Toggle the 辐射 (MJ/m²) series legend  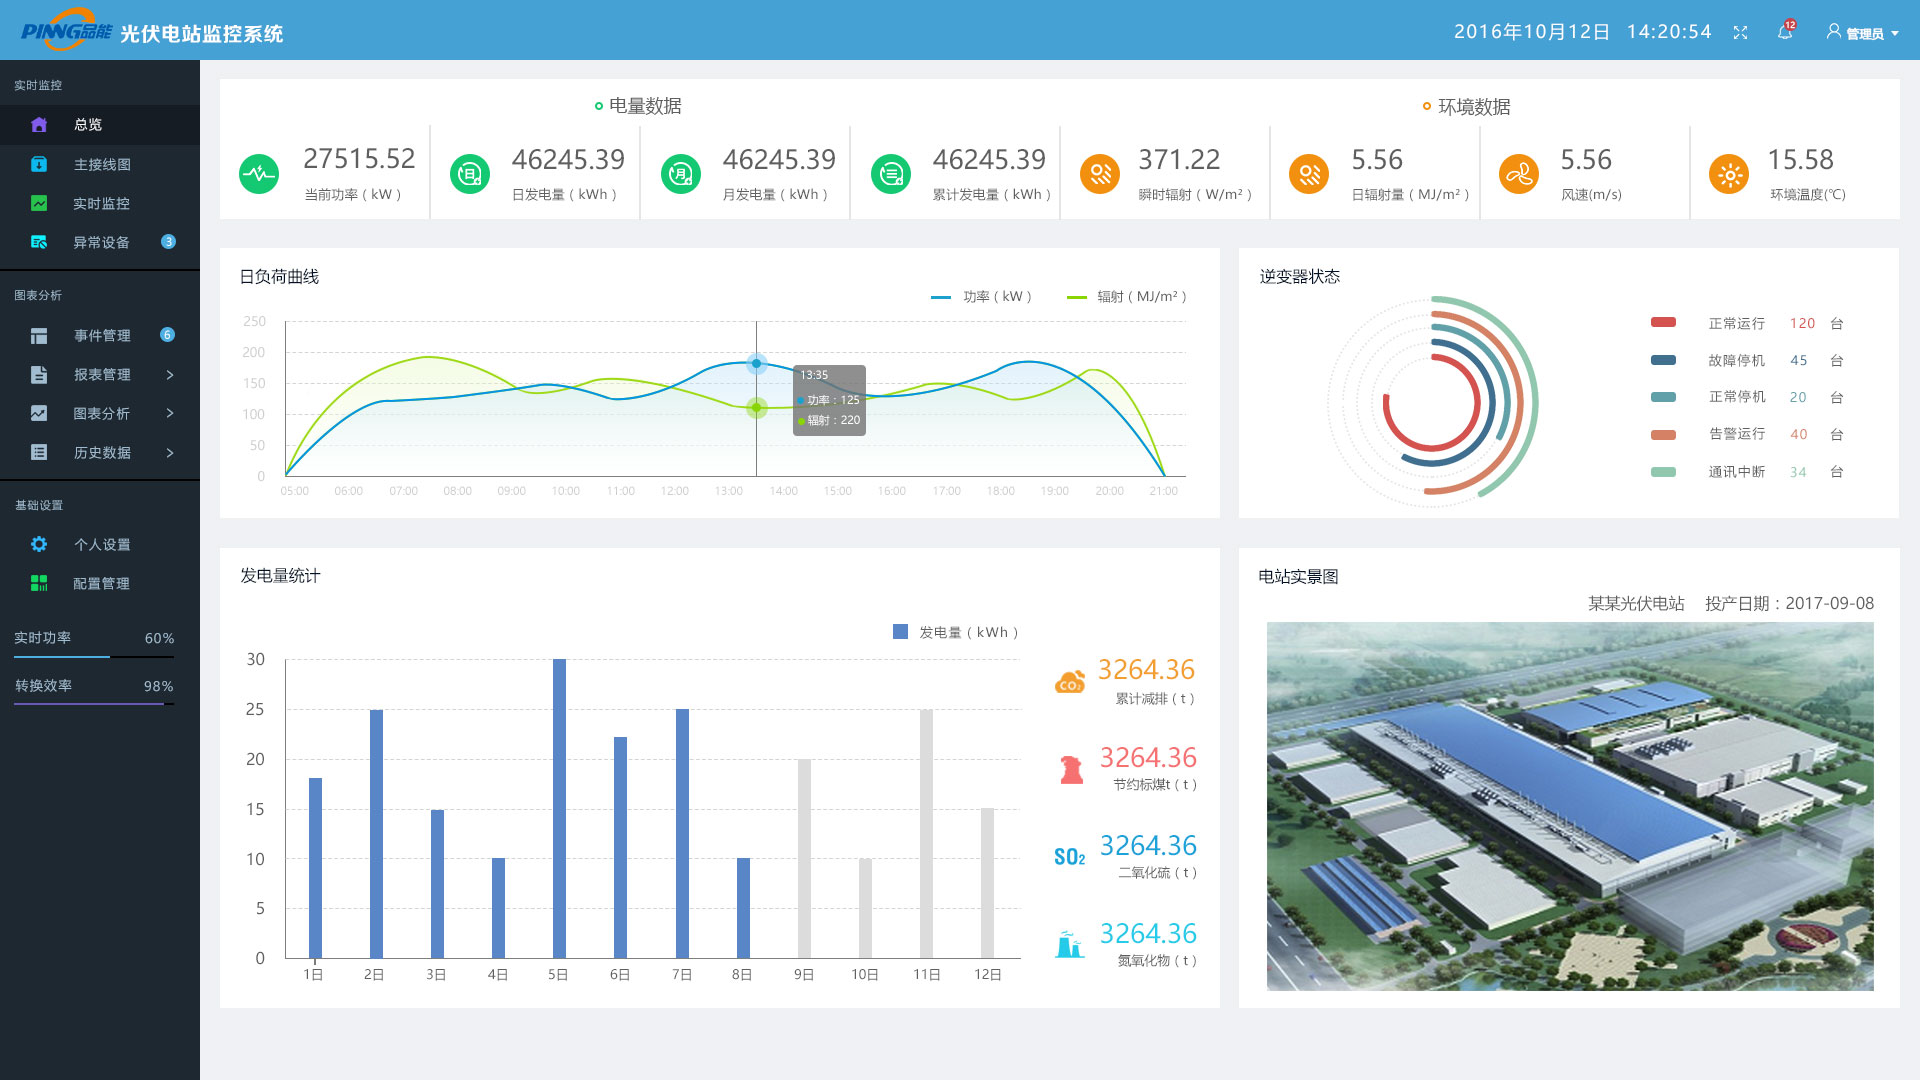[1127, 297]
